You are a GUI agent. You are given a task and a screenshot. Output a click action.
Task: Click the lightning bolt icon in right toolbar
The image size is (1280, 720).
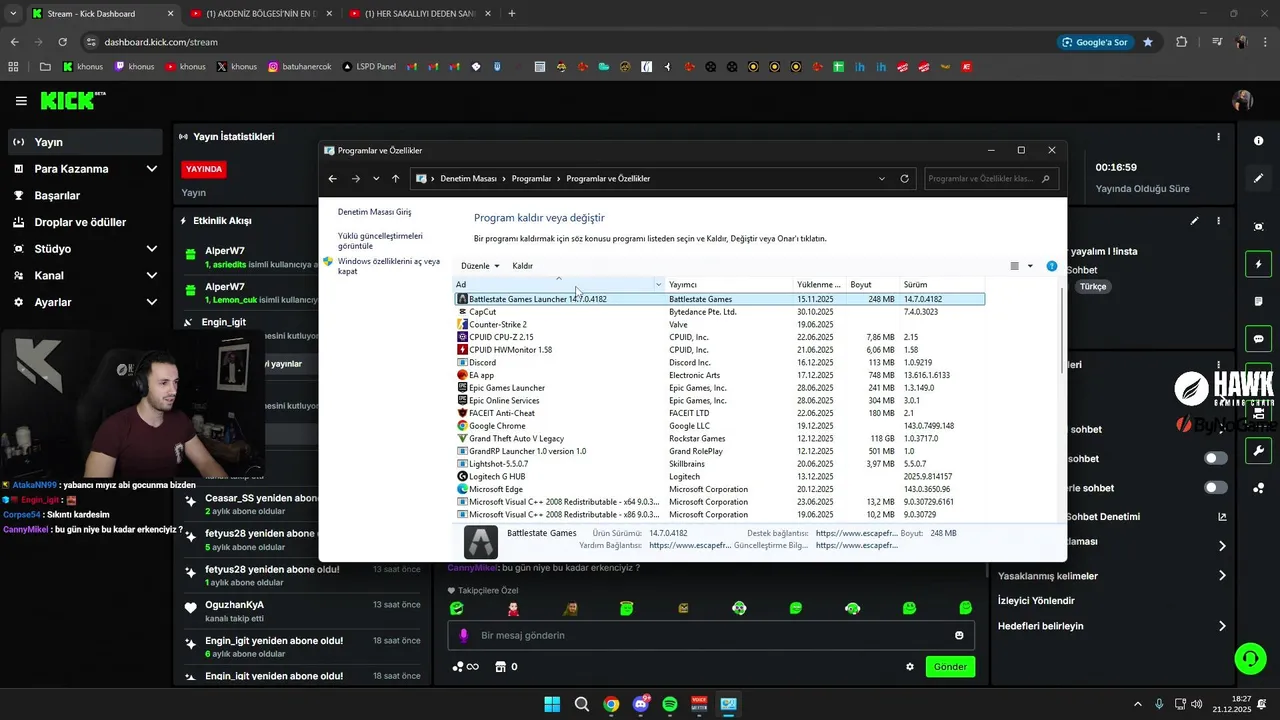click(x=1259, y=265)
